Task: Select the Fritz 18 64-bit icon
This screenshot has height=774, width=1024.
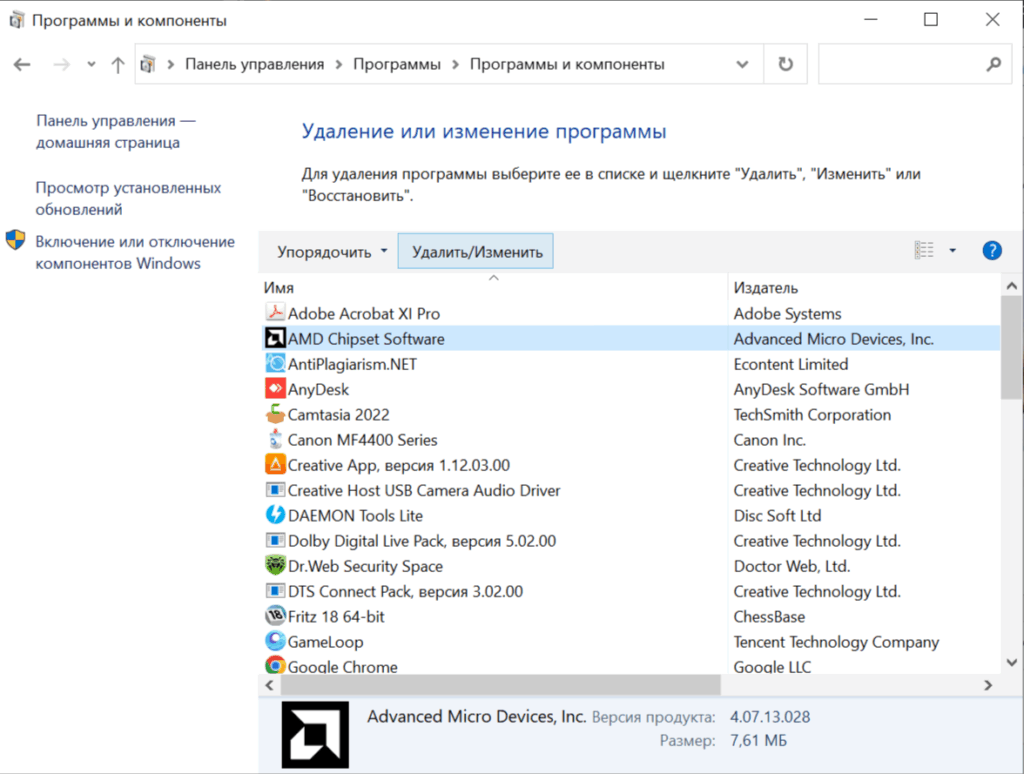Action: pos(275,615)
